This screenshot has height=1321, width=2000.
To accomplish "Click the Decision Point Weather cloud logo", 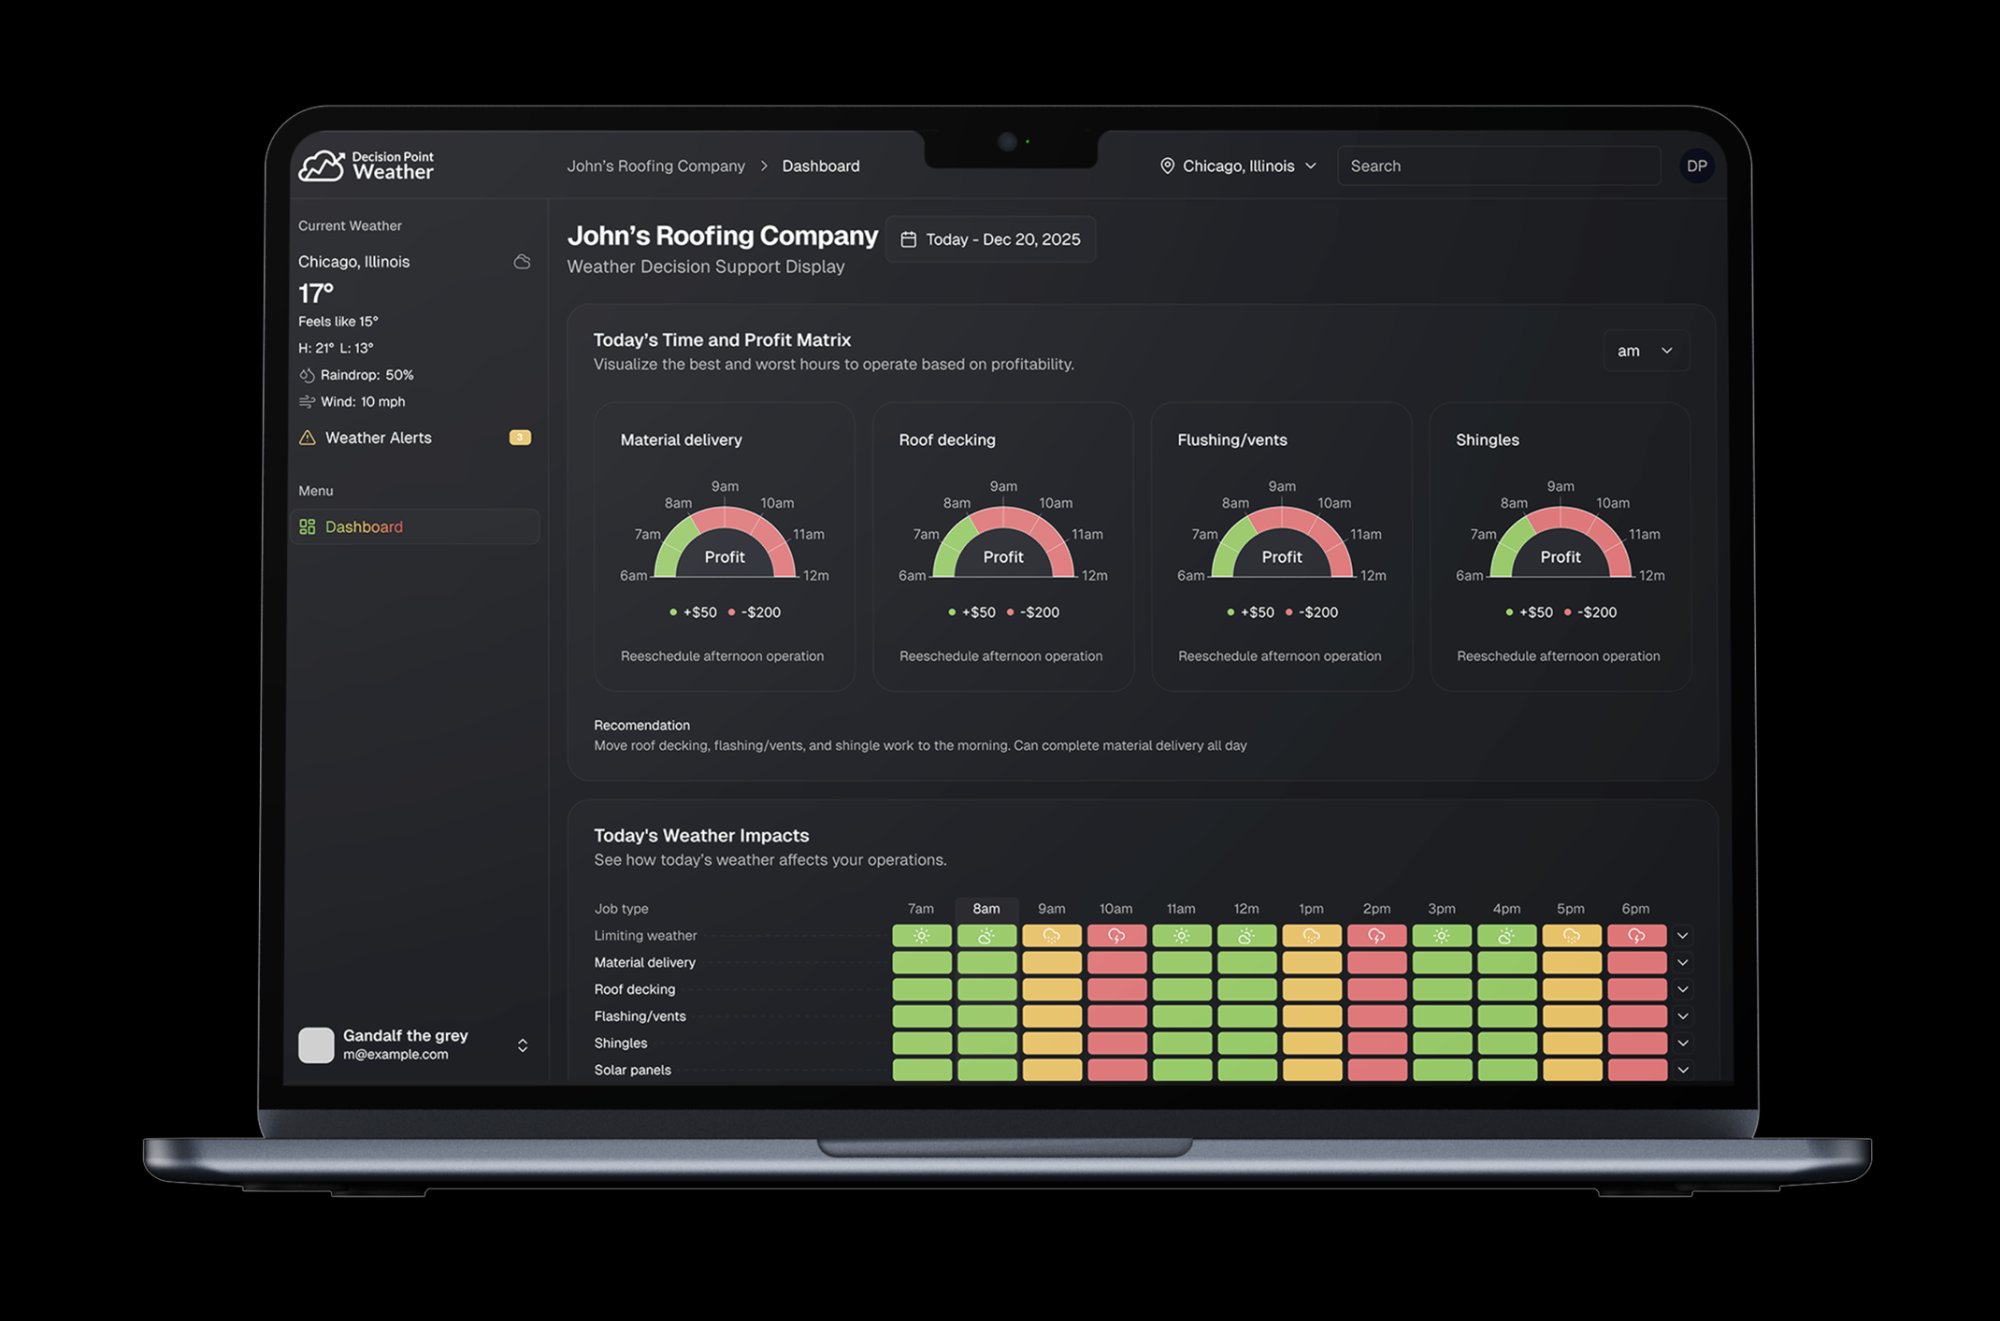I will tap(321, 166).
